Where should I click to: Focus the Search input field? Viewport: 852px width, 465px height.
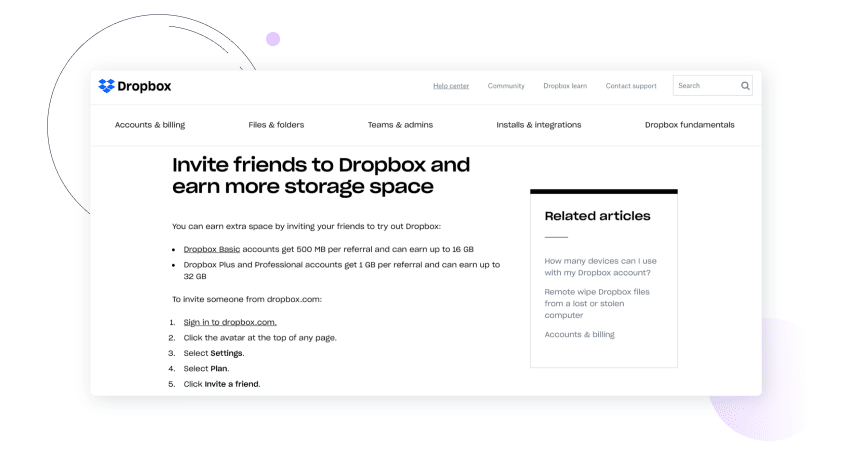(705, 86)
